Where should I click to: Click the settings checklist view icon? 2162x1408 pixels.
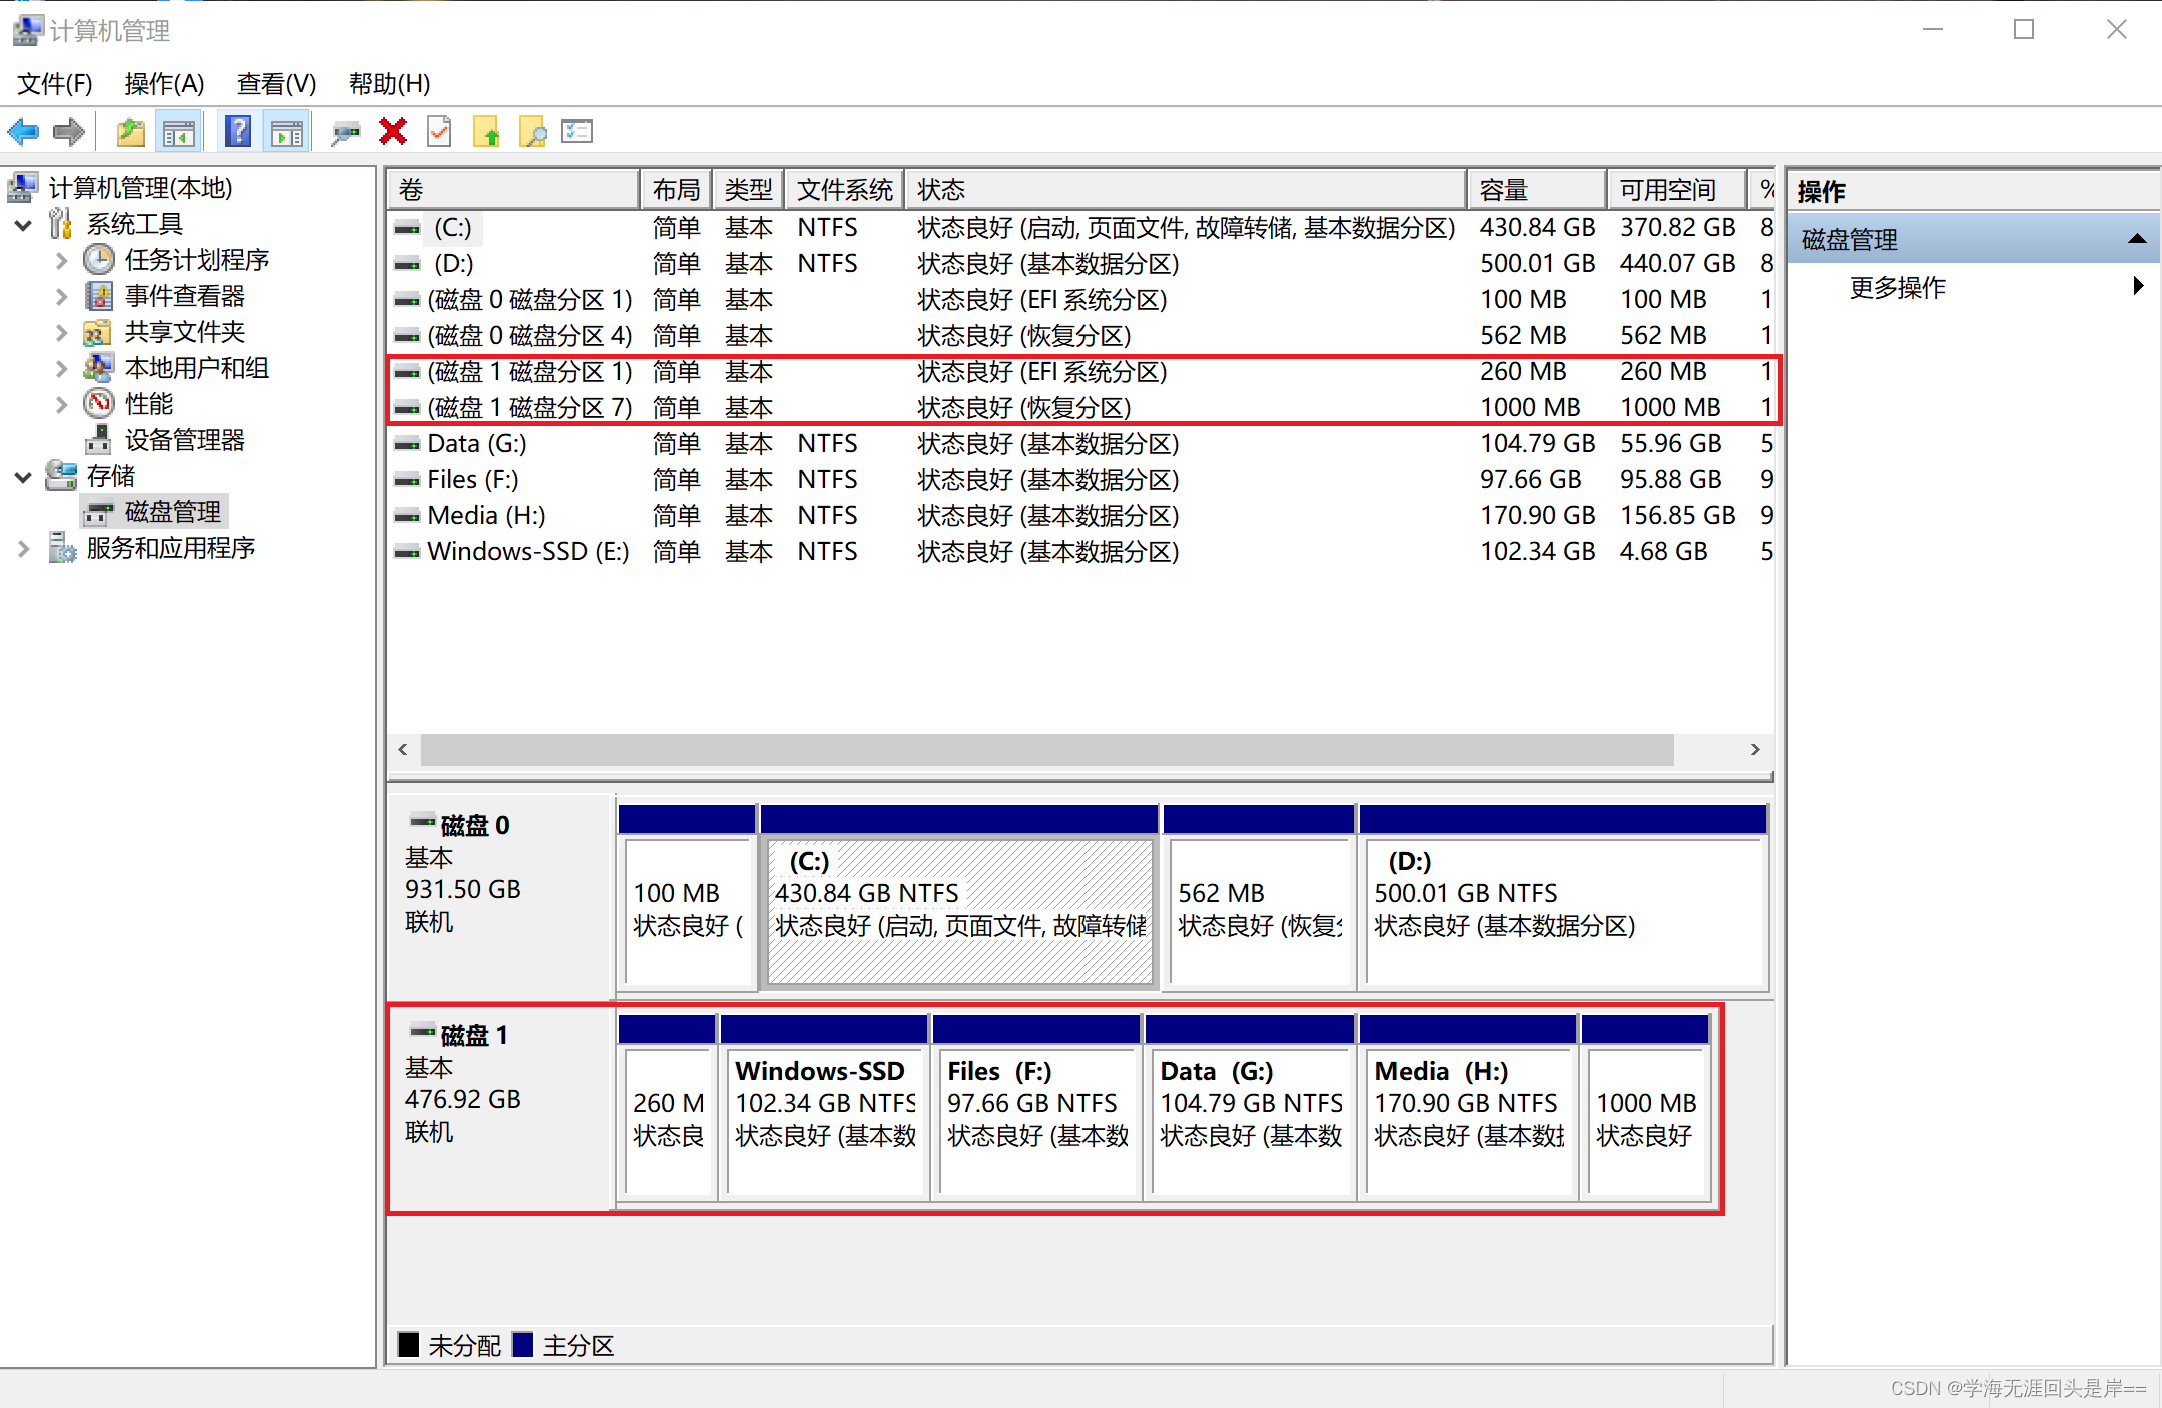coord(577,132)
